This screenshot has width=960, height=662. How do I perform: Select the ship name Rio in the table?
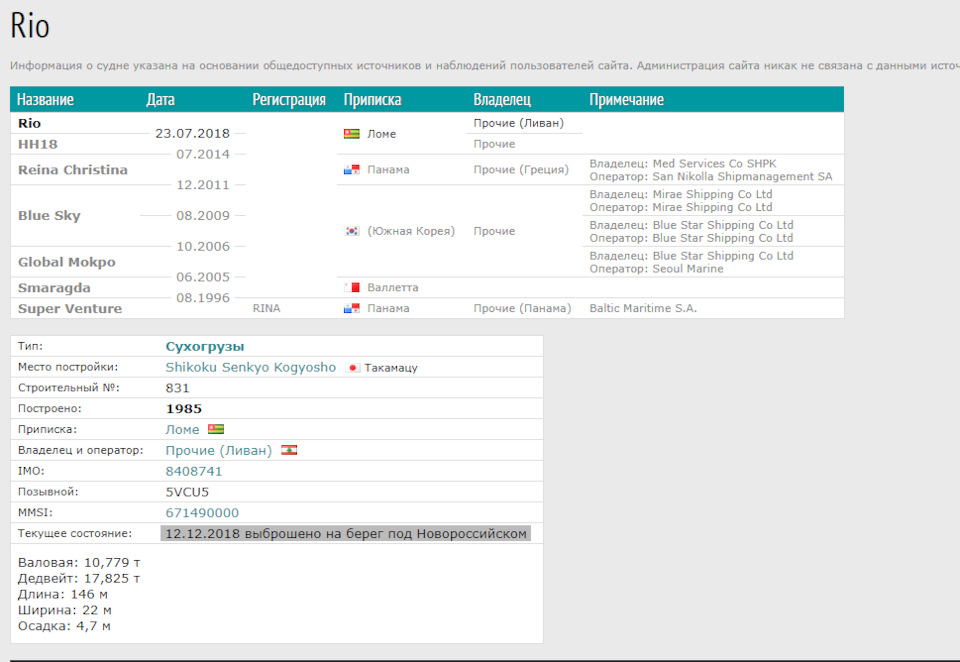point(29,123)
